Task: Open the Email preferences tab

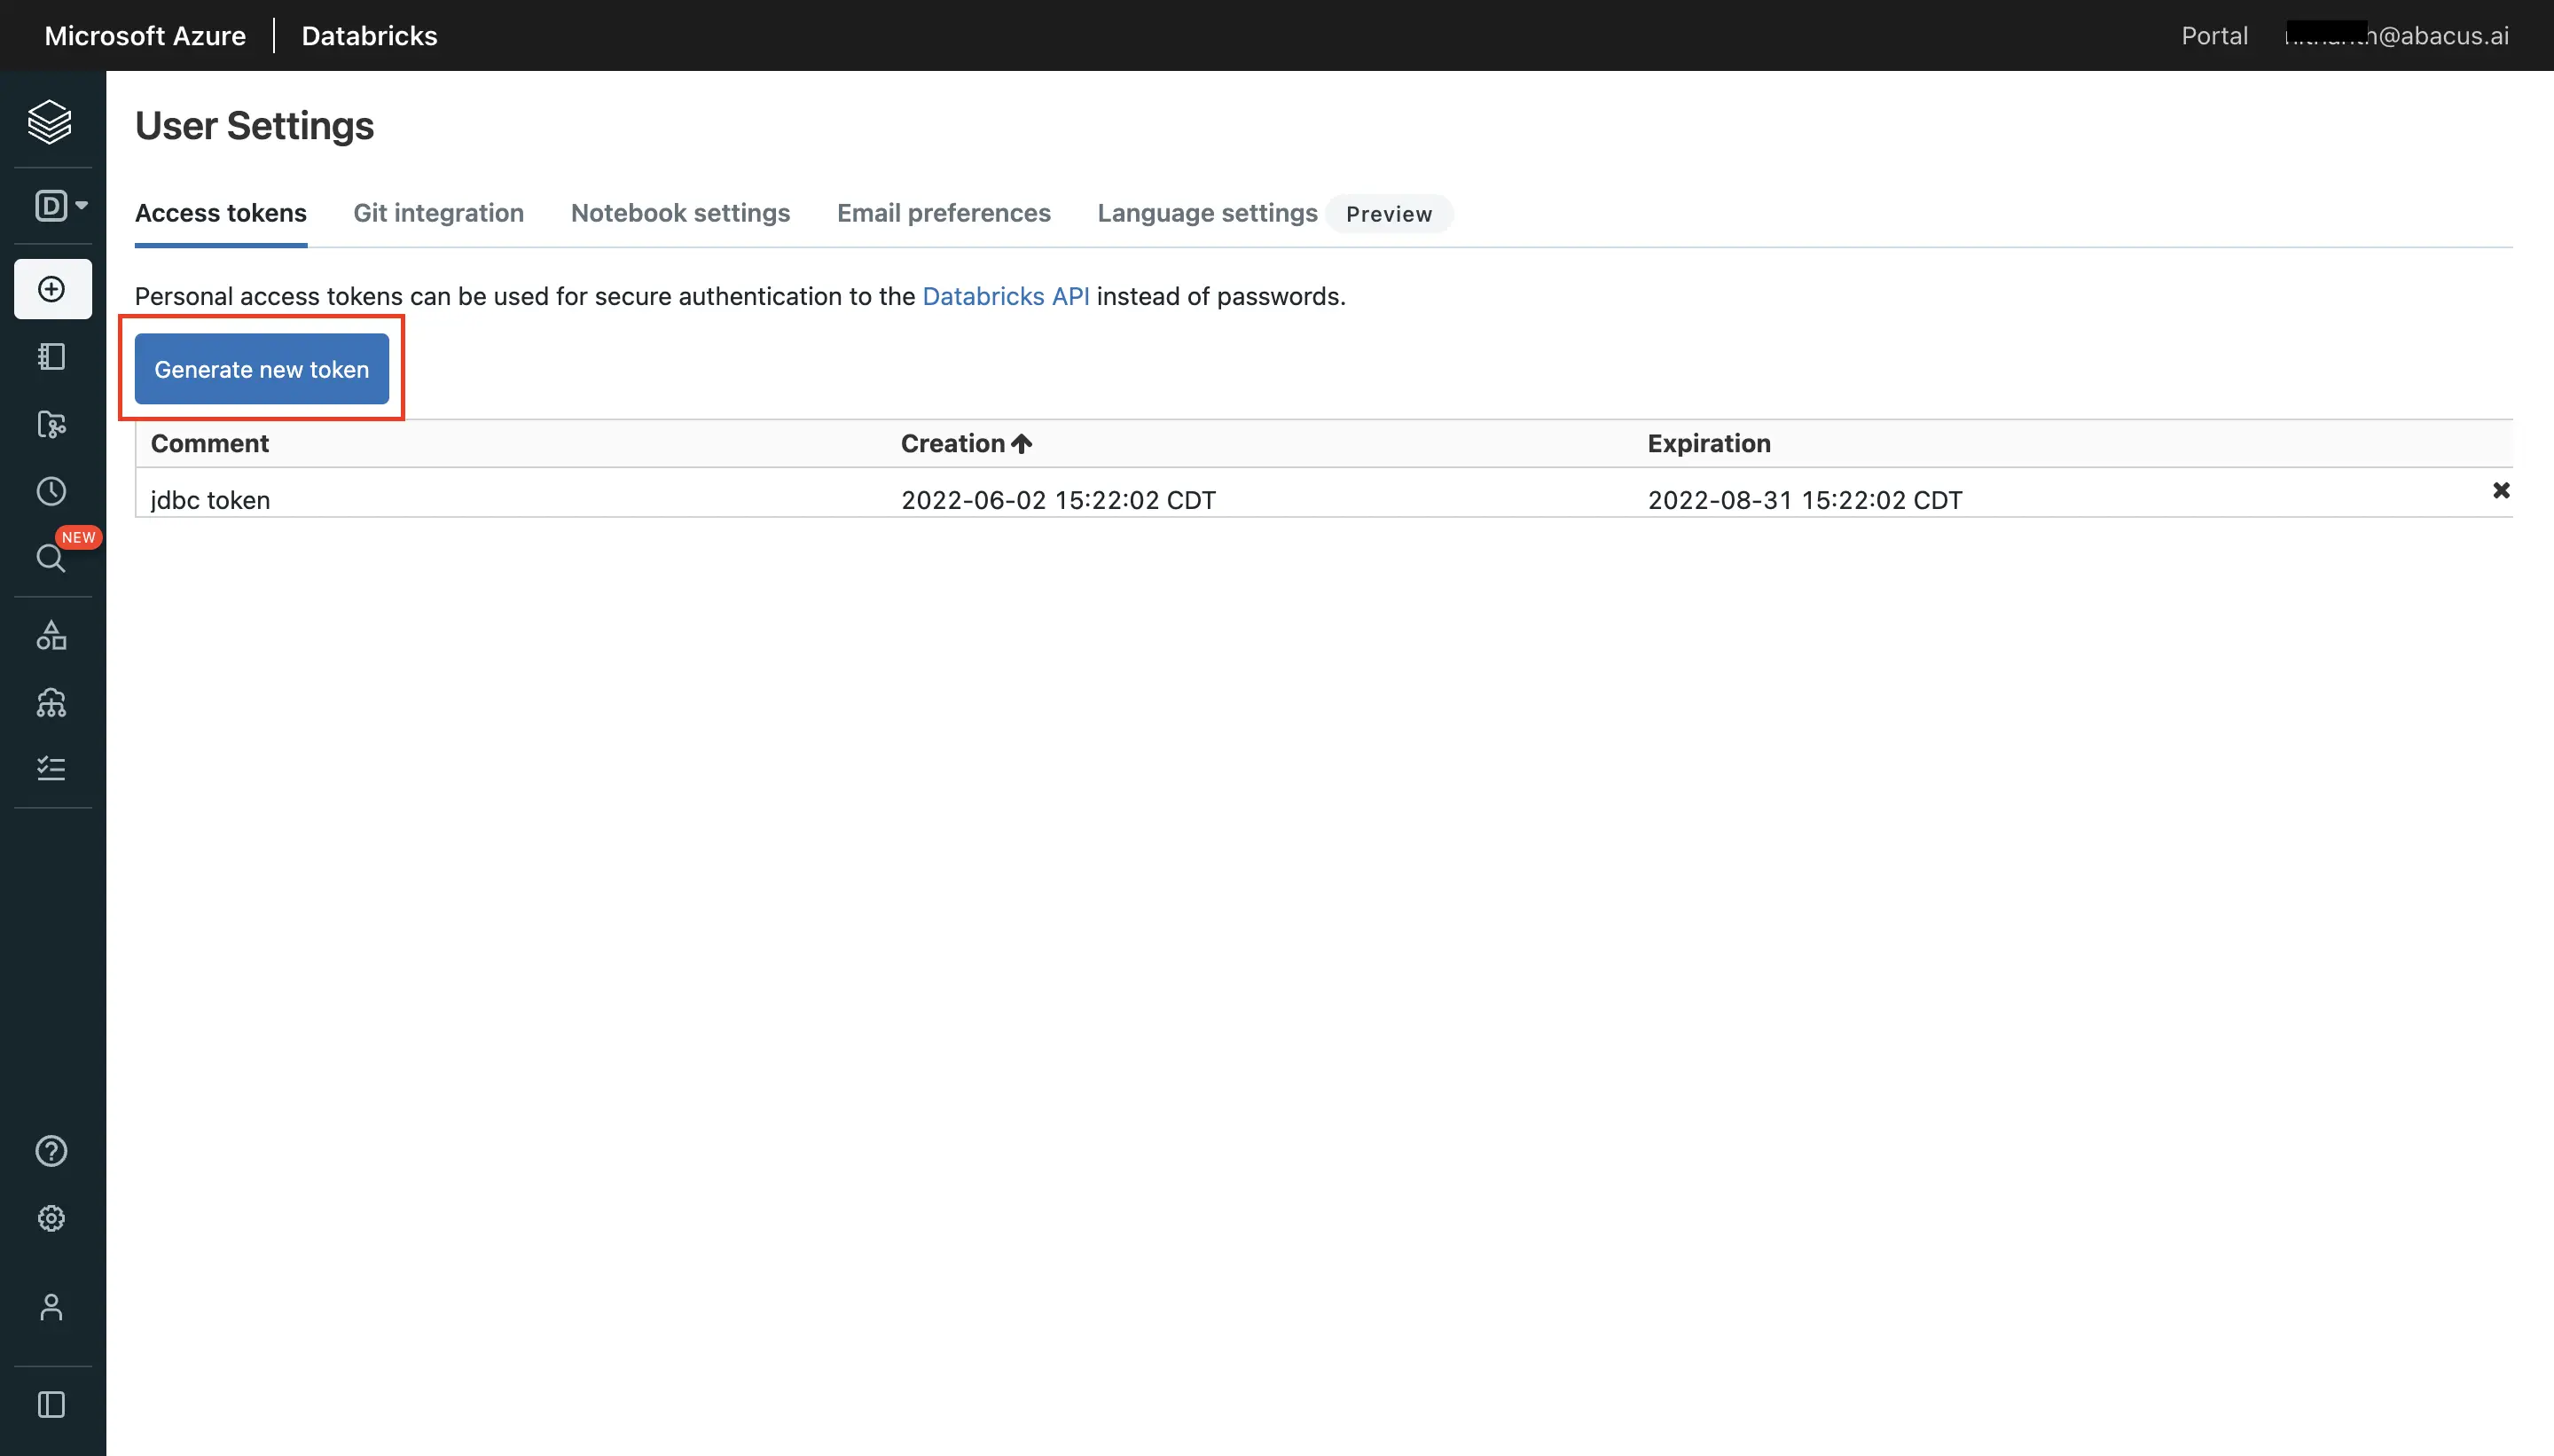Action: (942, 213)
